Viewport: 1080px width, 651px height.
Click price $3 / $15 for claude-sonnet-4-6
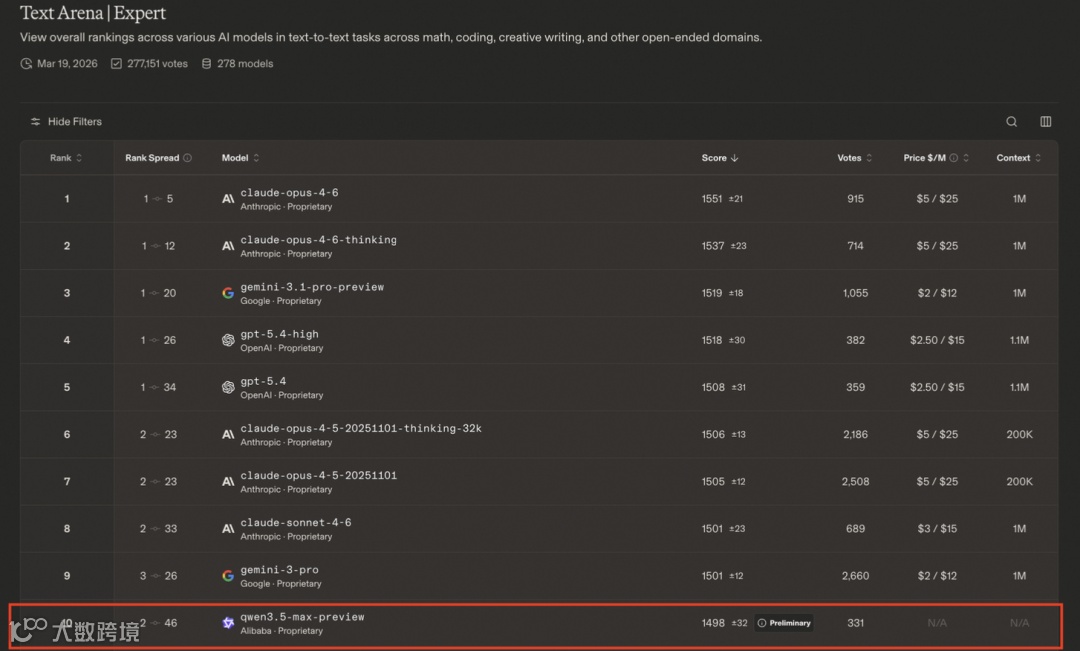[x=937, y=528]
